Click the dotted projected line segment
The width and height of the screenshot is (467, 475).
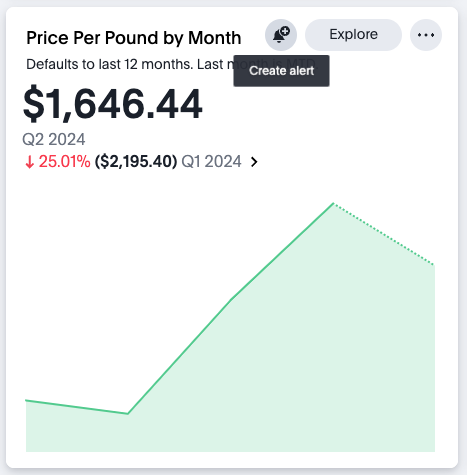[x=383, y=234]
